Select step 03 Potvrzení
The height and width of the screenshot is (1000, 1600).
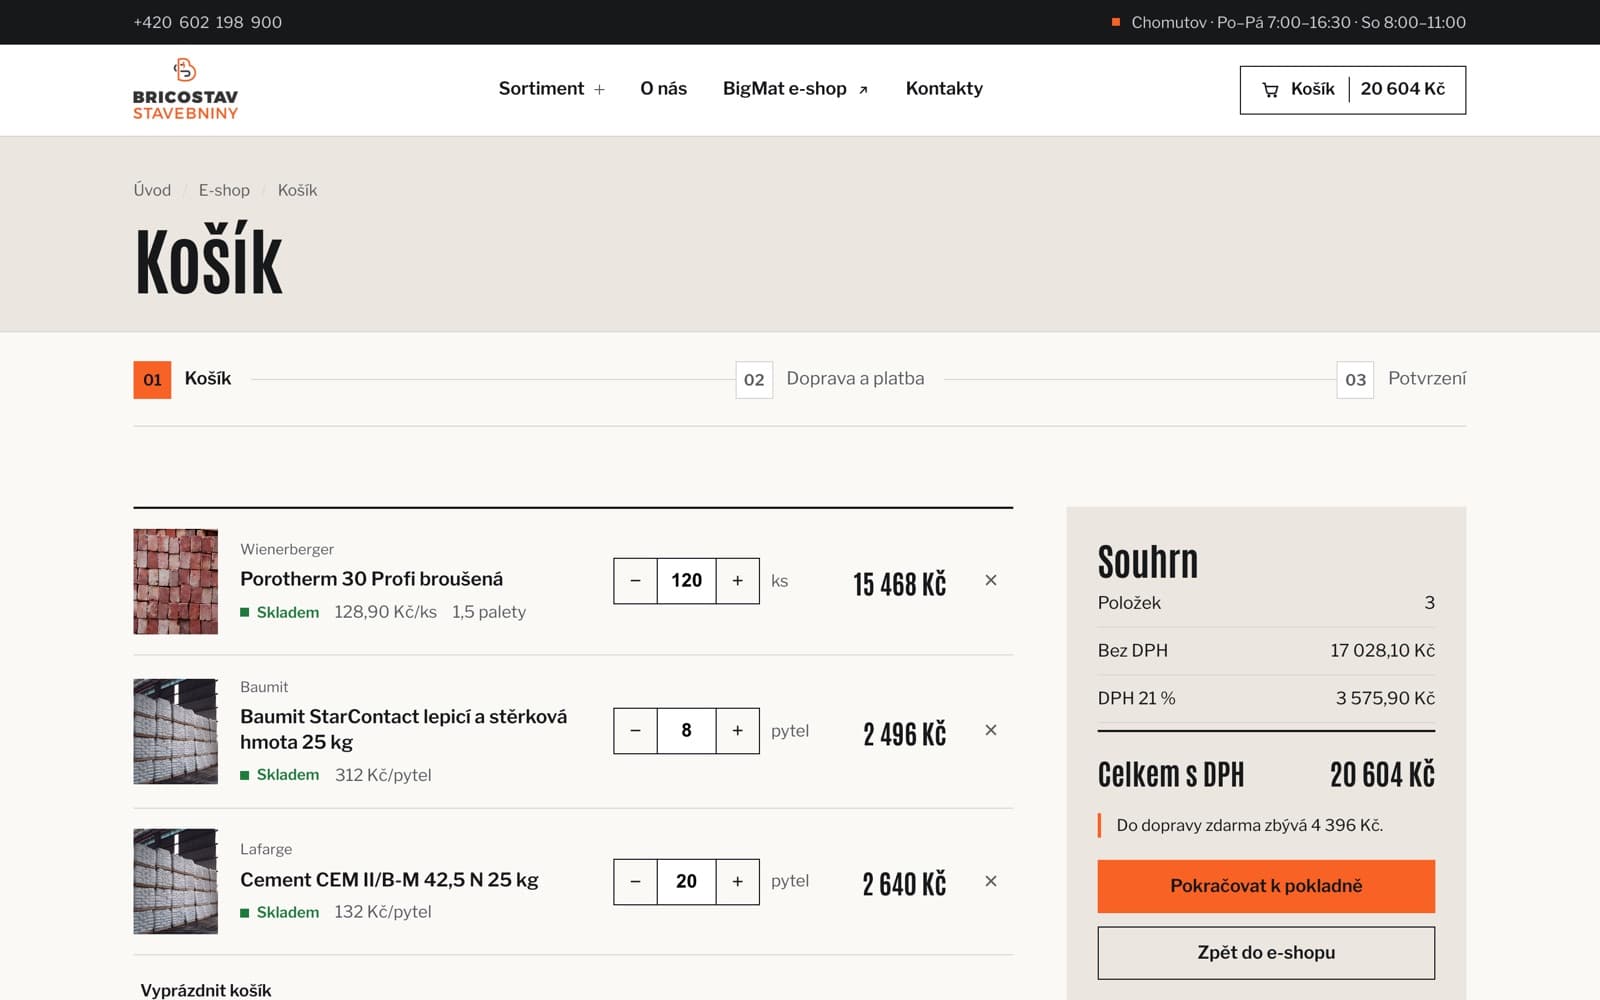click(x=1401, y=379)
